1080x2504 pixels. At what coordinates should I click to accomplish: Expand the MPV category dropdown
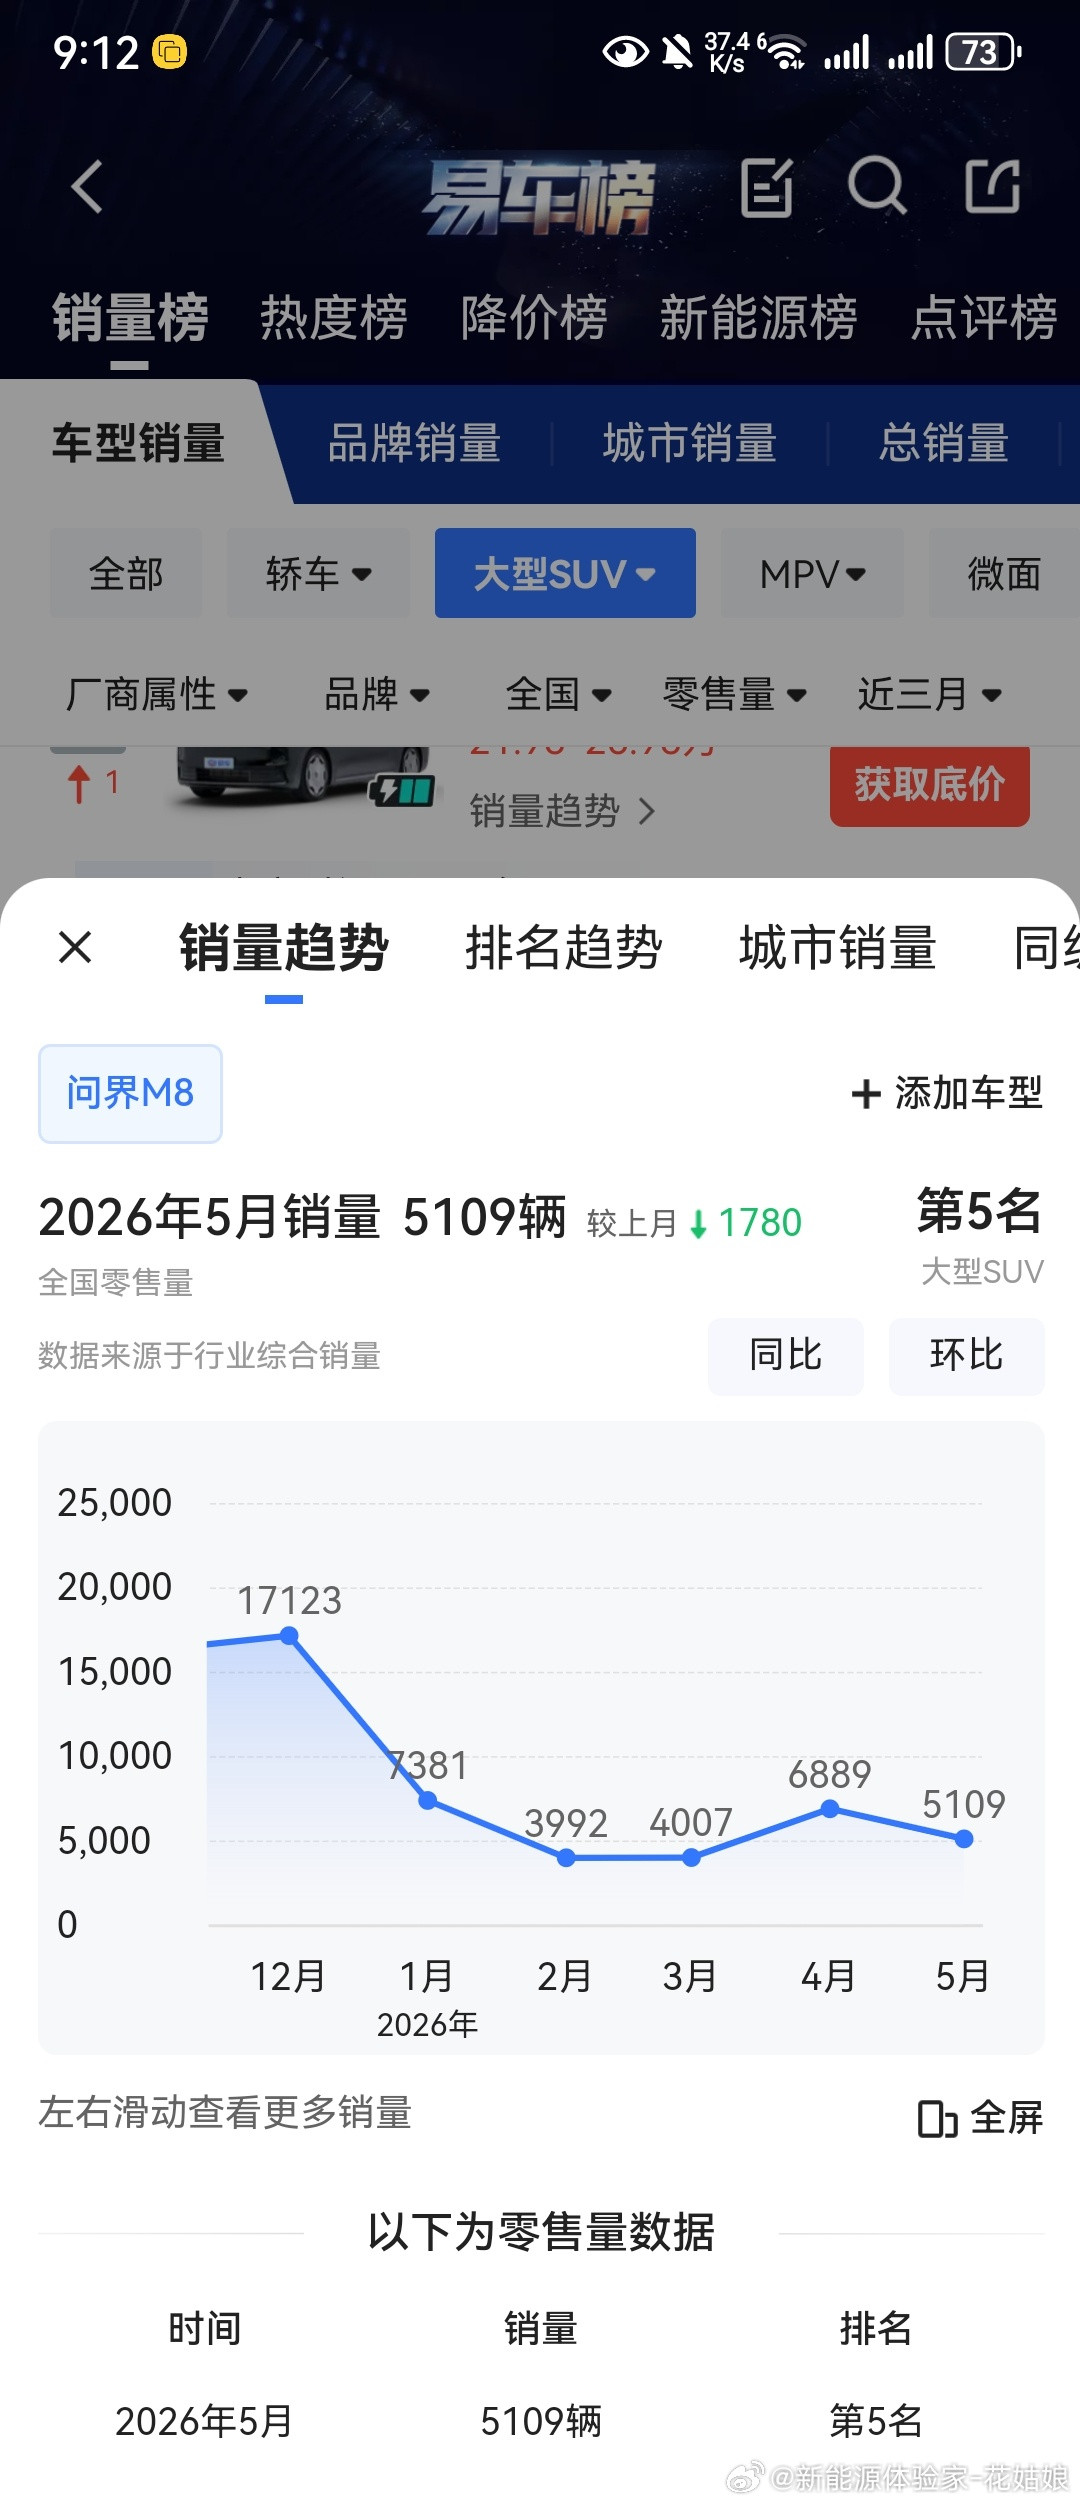click(x=812, y=574)
